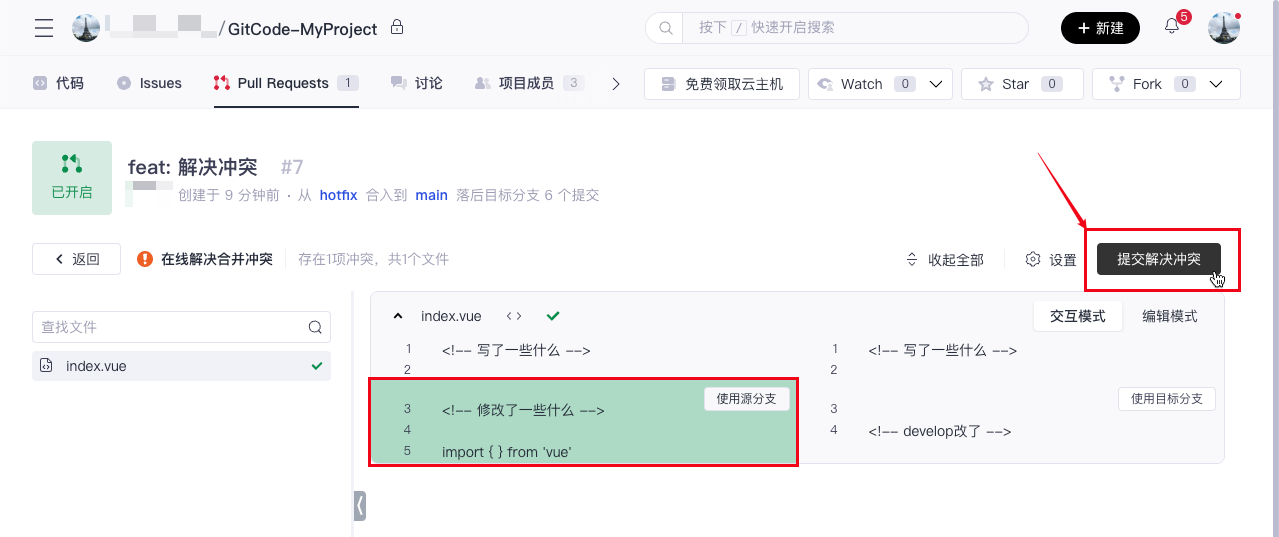Viewport: 1279px width, 537px height.
Task: Click the private lock icon by project name
Action: click(397, 27)
